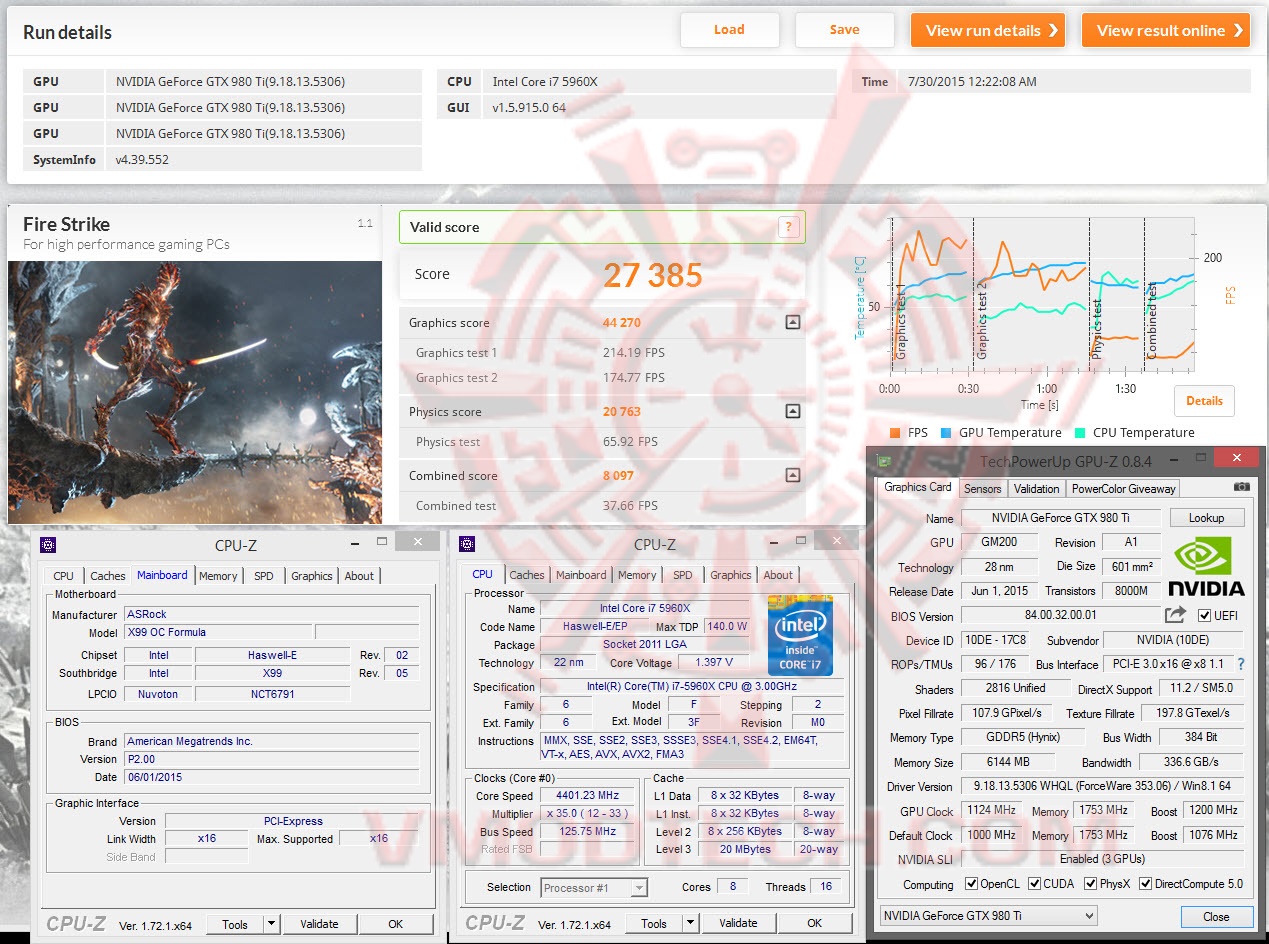The height and width of the screenshot is (944, 1269).
Task: Open Mainboard tab in processor CPU-Z window
Action: [x=581, y=575]
